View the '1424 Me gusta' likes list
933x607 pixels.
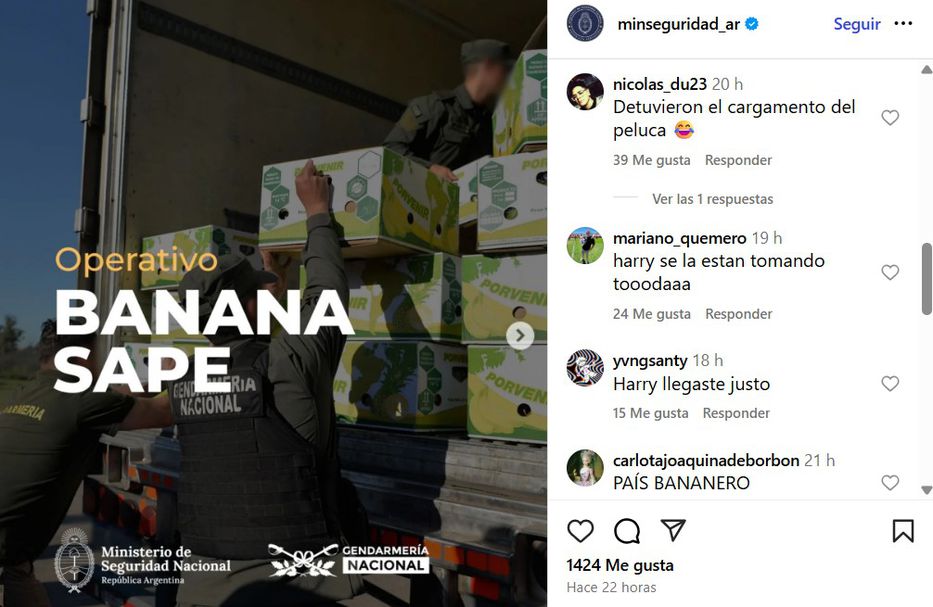pos(619,565)
